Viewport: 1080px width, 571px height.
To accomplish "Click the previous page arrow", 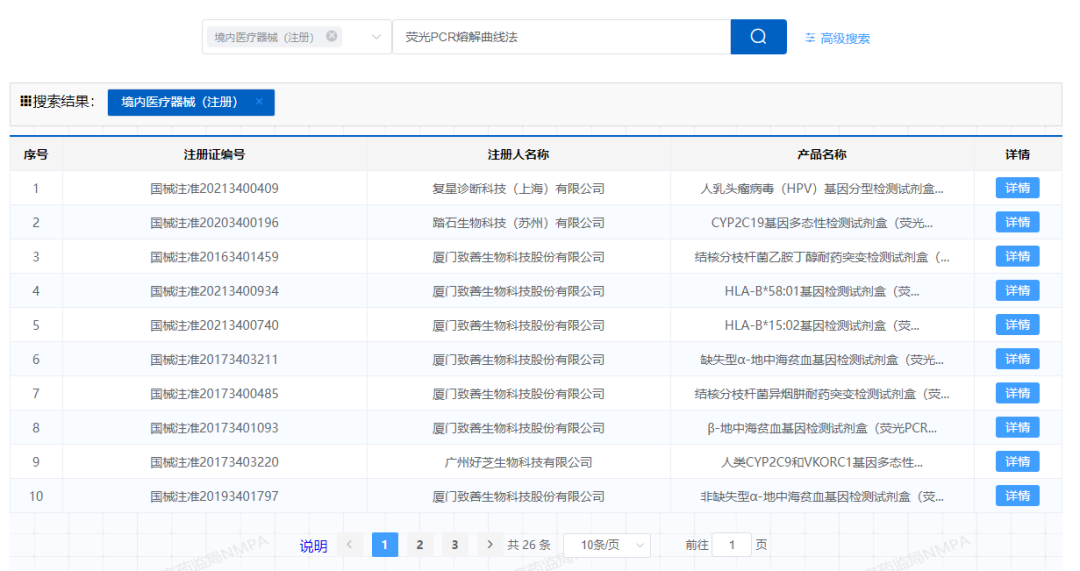I will click(x=350, y=545).
